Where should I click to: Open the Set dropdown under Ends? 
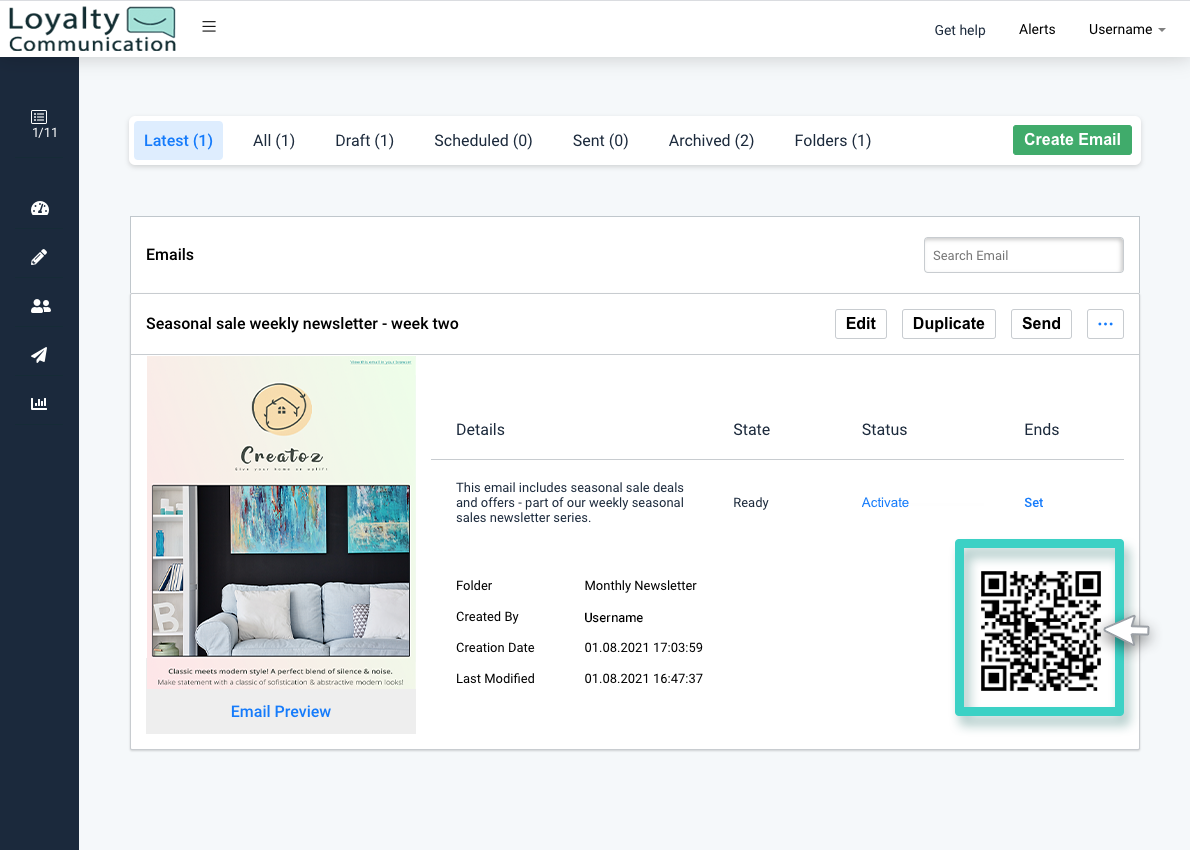(1033, 502)
